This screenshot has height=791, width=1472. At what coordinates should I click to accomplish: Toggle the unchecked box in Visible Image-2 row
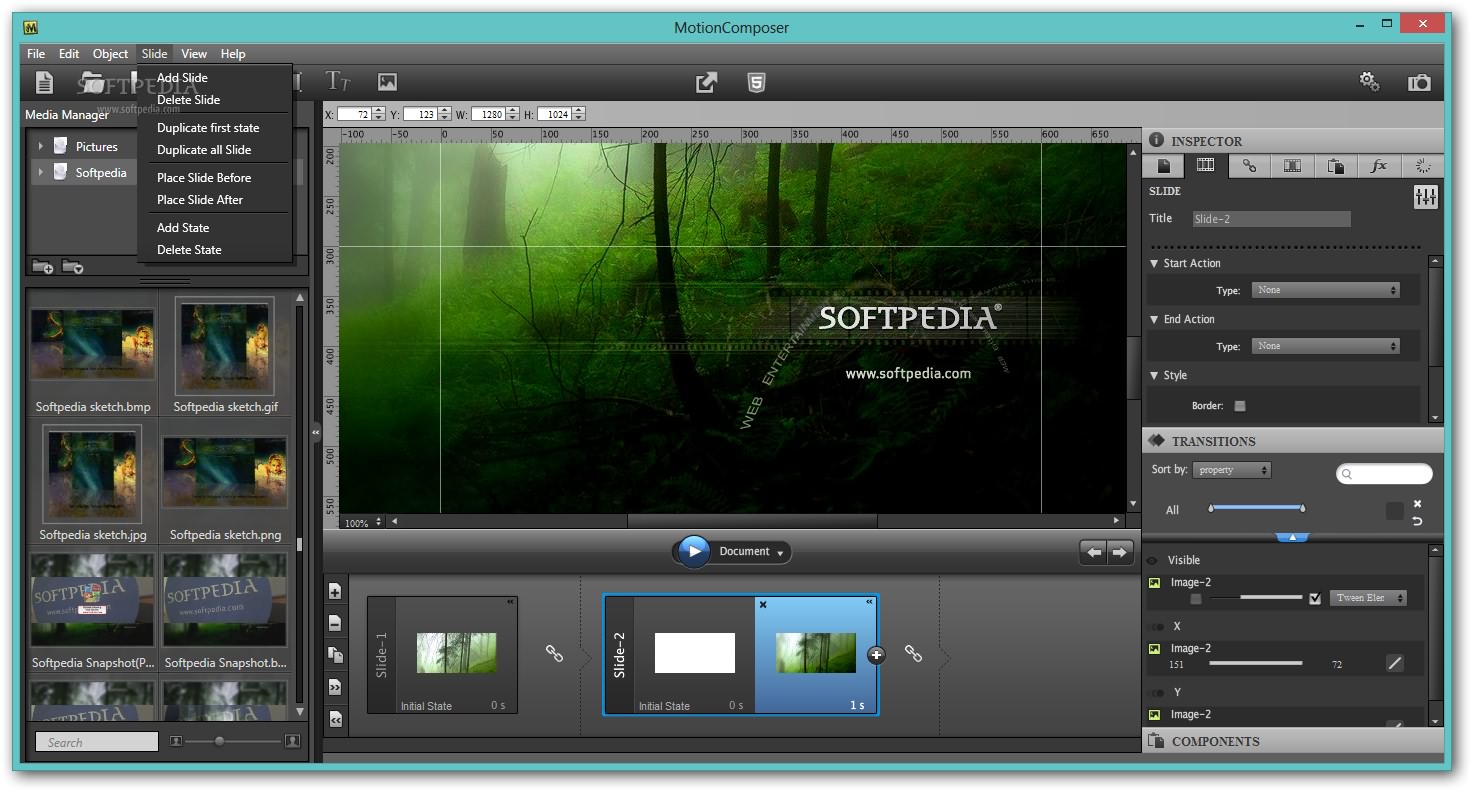[1196, 599]
